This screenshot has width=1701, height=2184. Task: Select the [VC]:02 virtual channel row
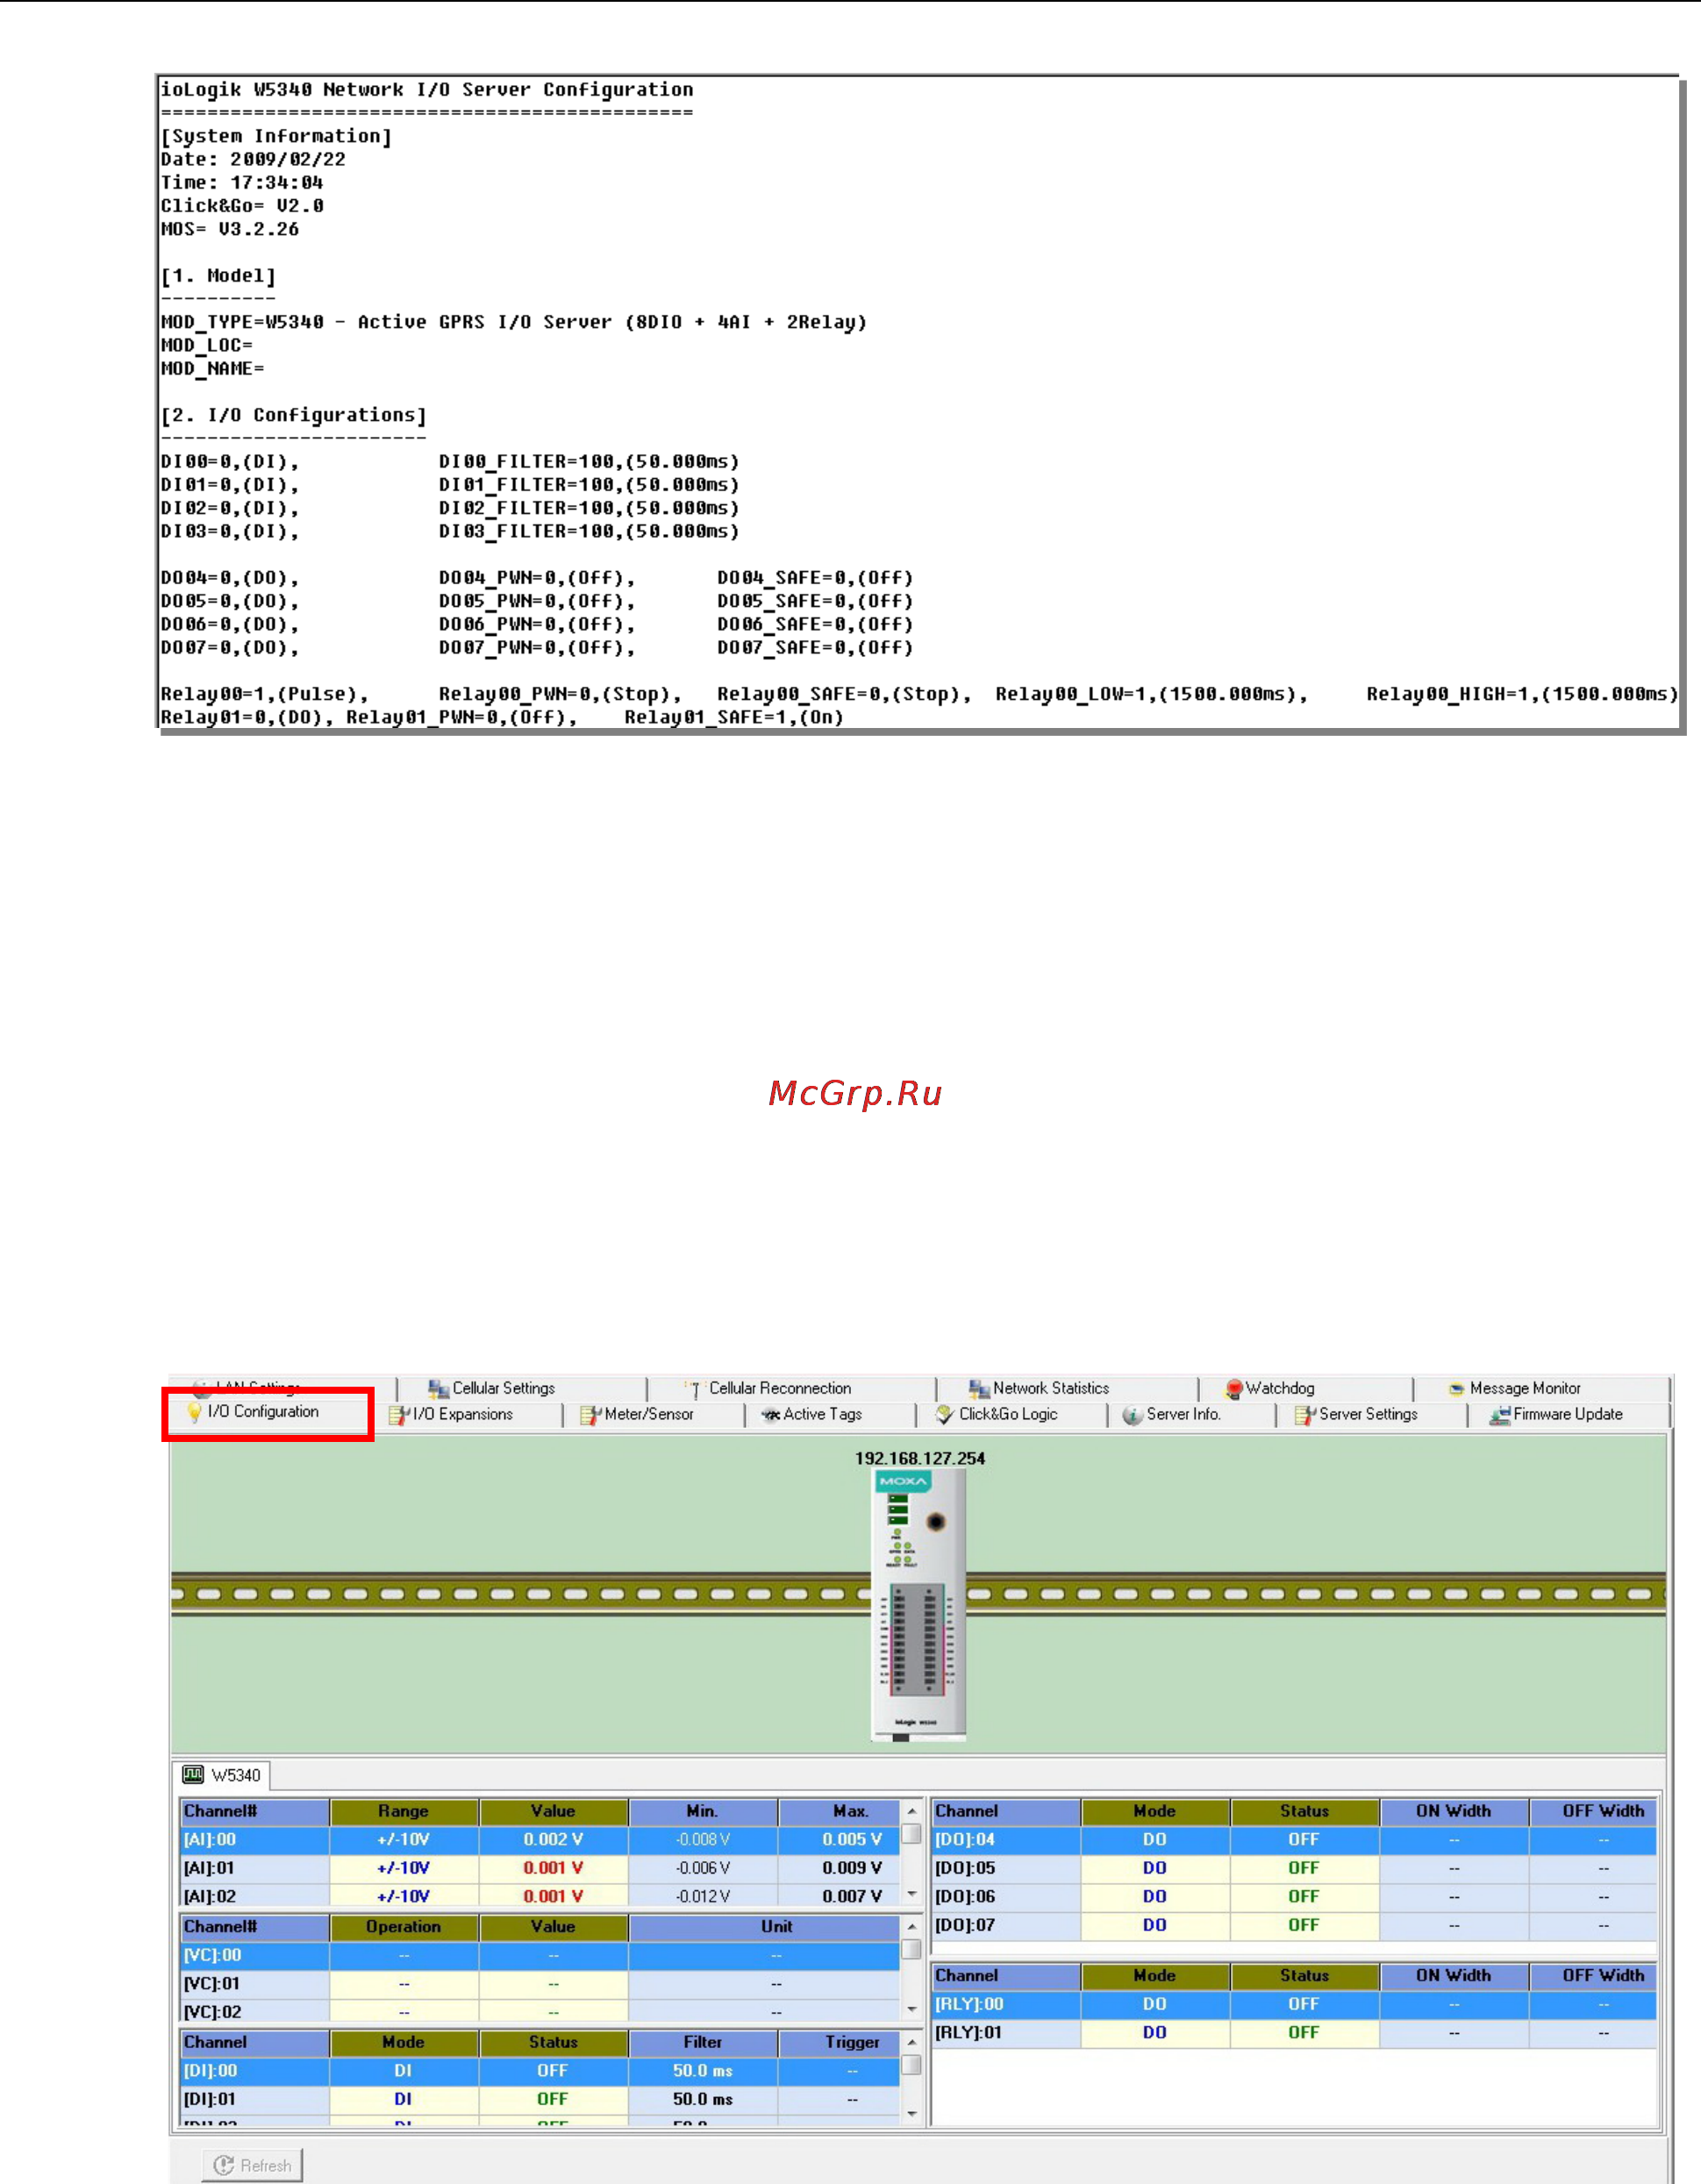pyautogui.click(x=540, y=2011)
